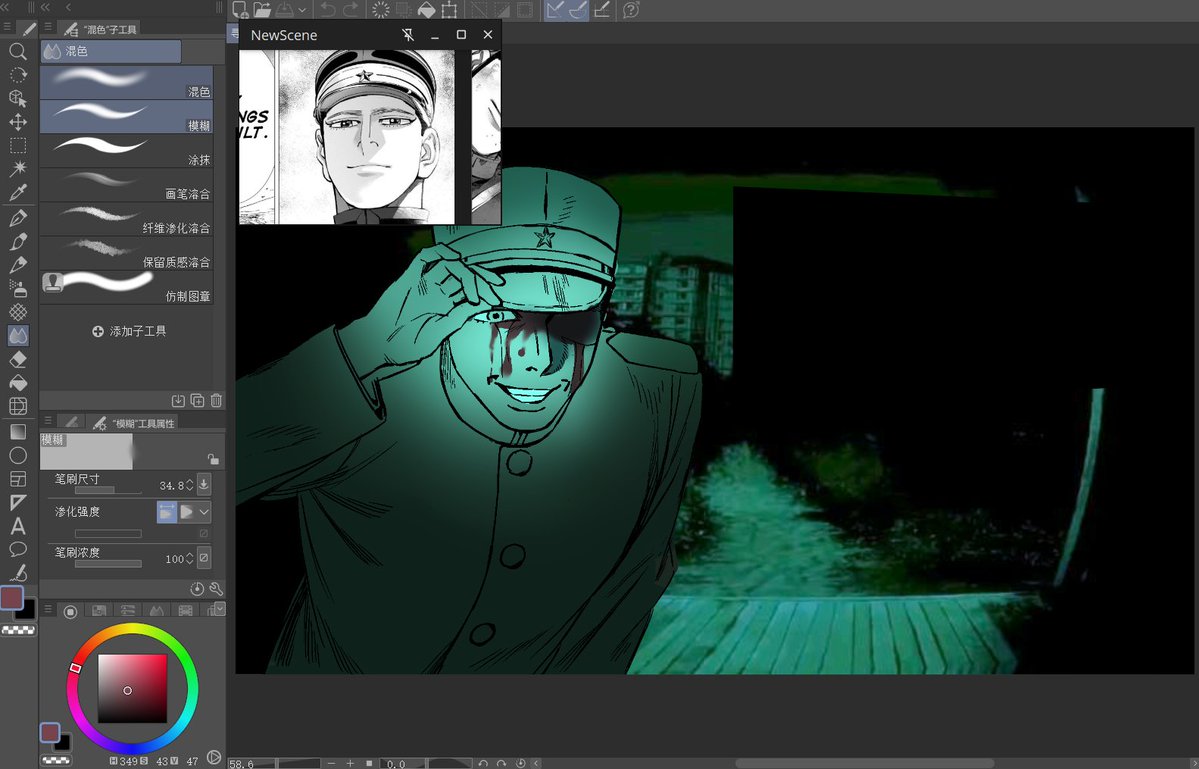Toggle snap to ruler in command bar
The width and height of the screenshot is (1199, 769).
[555, 10]
